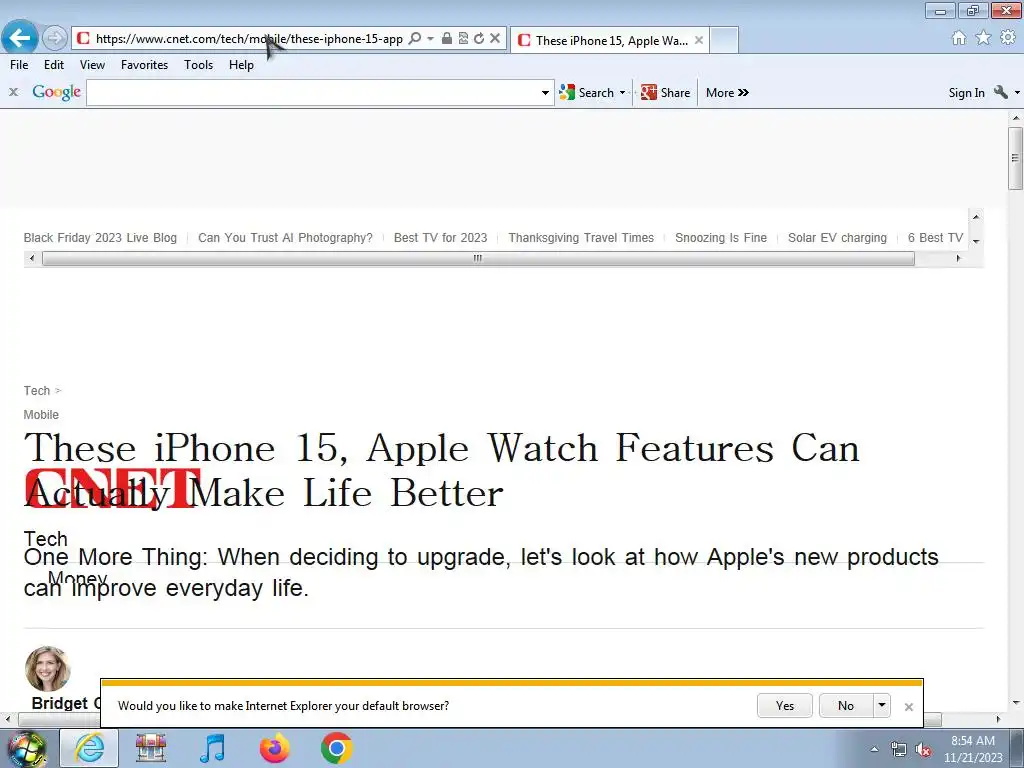1024x768 pixels.
Task: Click the Google+ Share button
Action: coord(665,93)
